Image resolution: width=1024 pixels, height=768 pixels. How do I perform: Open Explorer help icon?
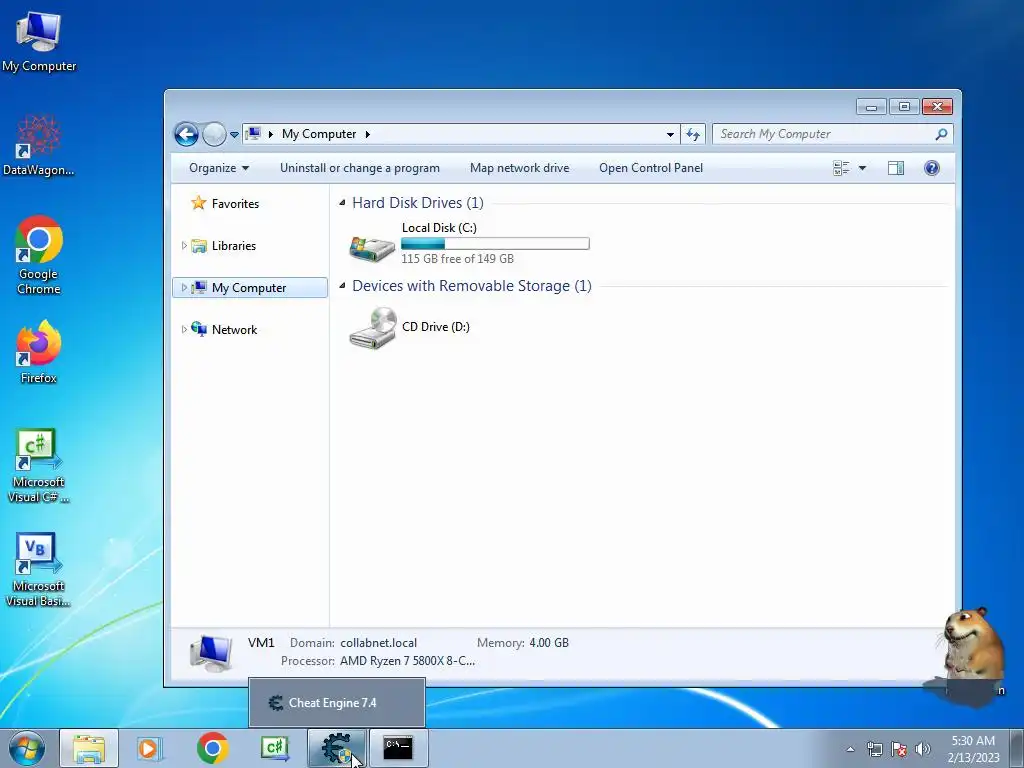(932, 168)
